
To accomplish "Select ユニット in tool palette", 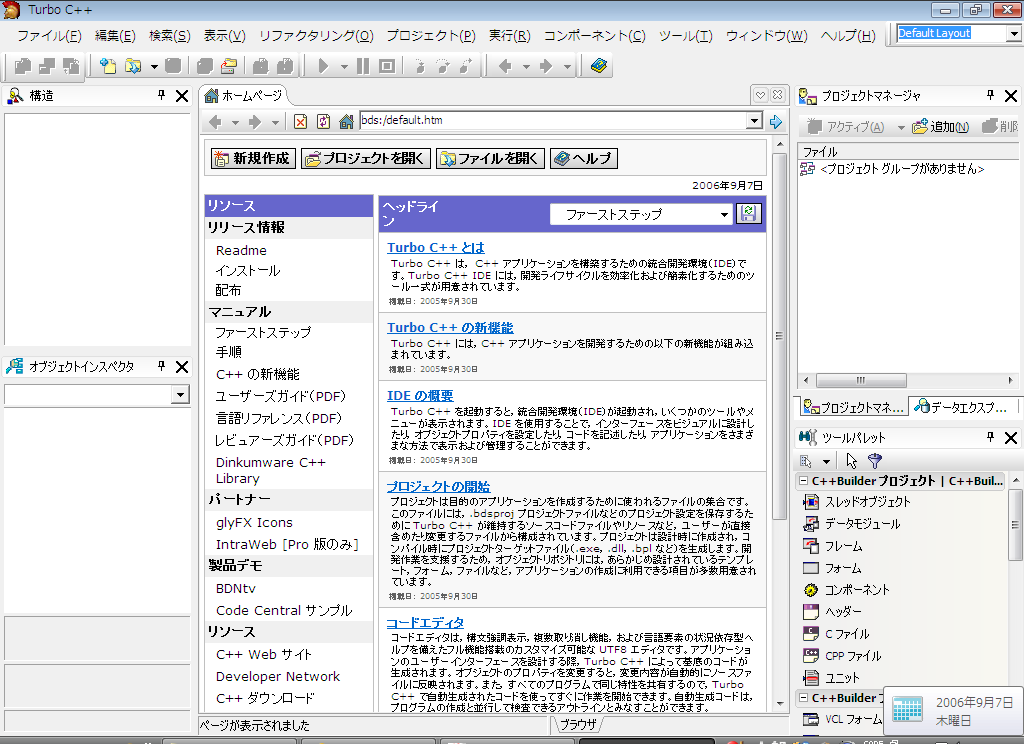I will point(831,678).
